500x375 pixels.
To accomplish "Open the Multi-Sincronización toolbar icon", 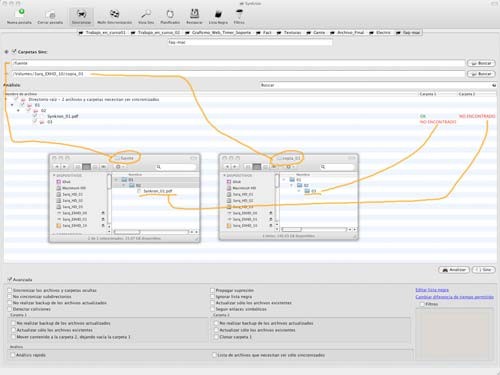I will click(x=114, y=15).
